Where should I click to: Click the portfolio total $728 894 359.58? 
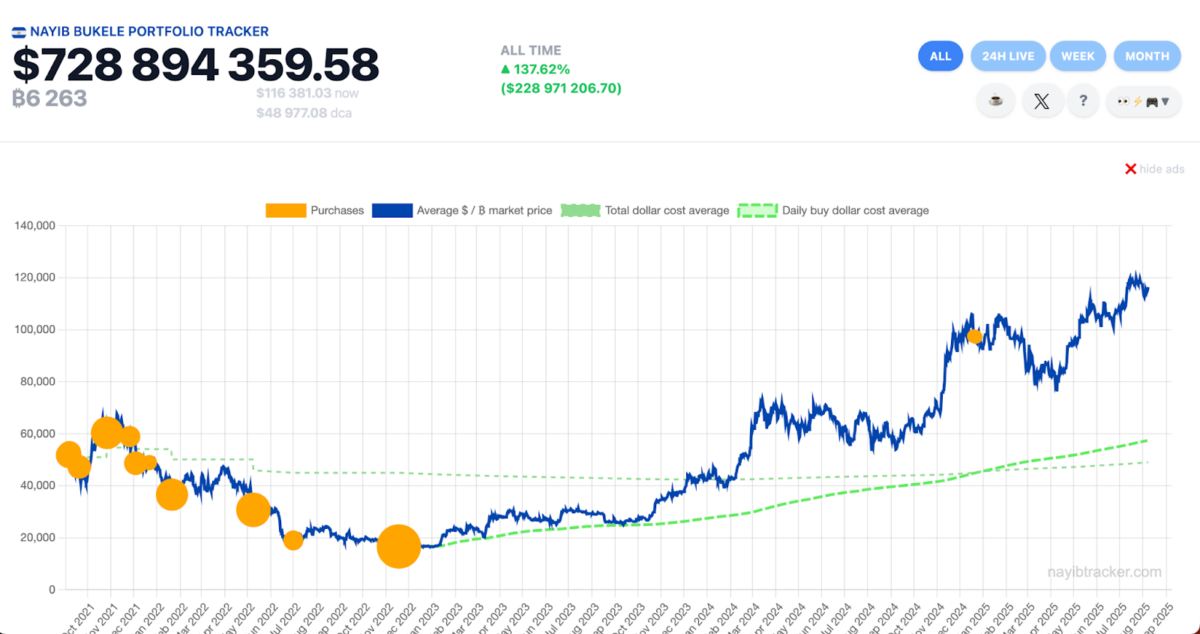(x=196, y=65)
